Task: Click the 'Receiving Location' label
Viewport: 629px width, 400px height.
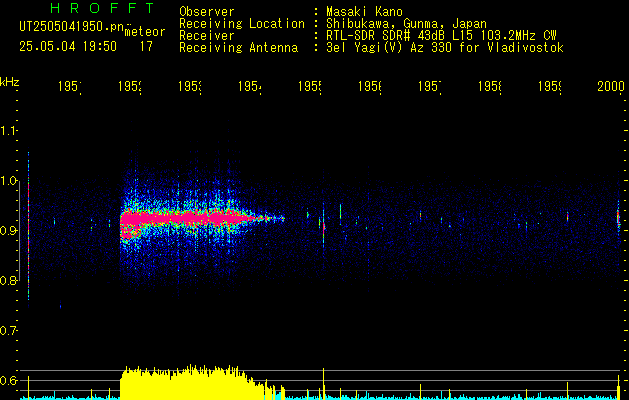Action: point(242,24)
